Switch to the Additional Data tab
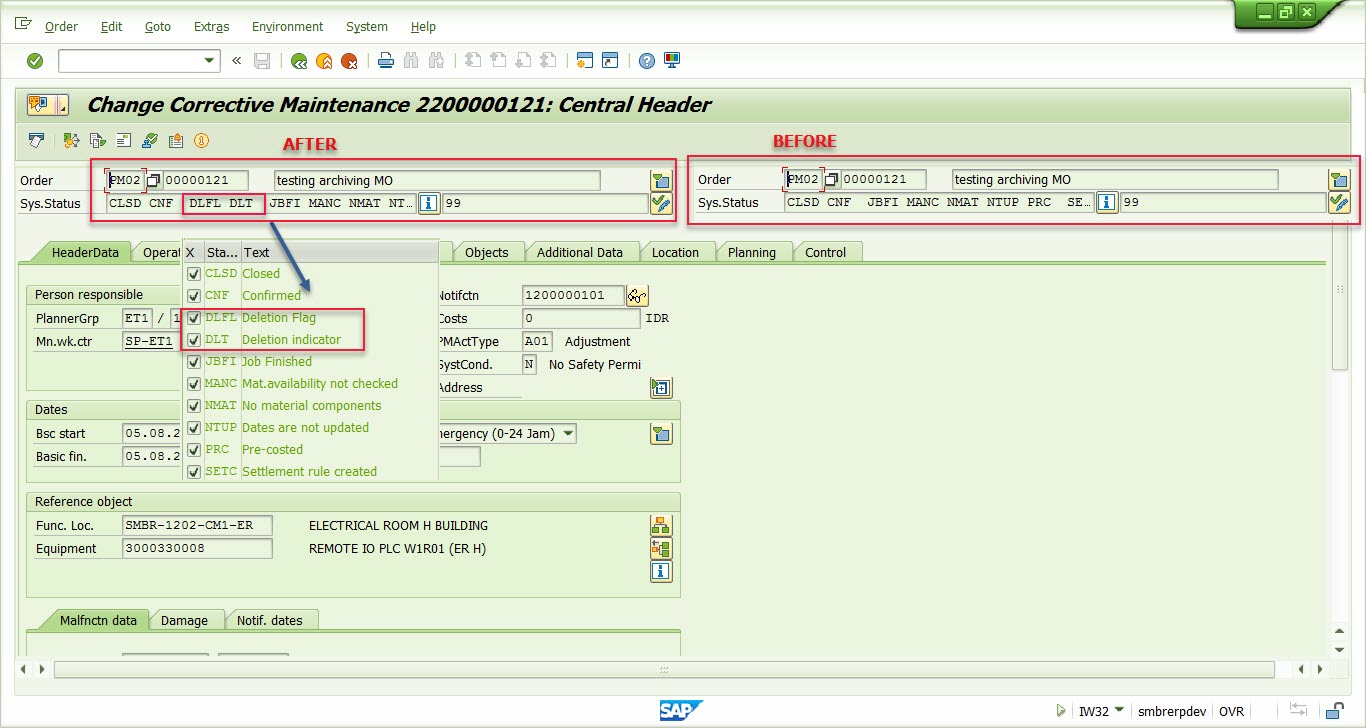Image resolution: width=1366 pixels, height=728 pixels. [x=580, y=252]
